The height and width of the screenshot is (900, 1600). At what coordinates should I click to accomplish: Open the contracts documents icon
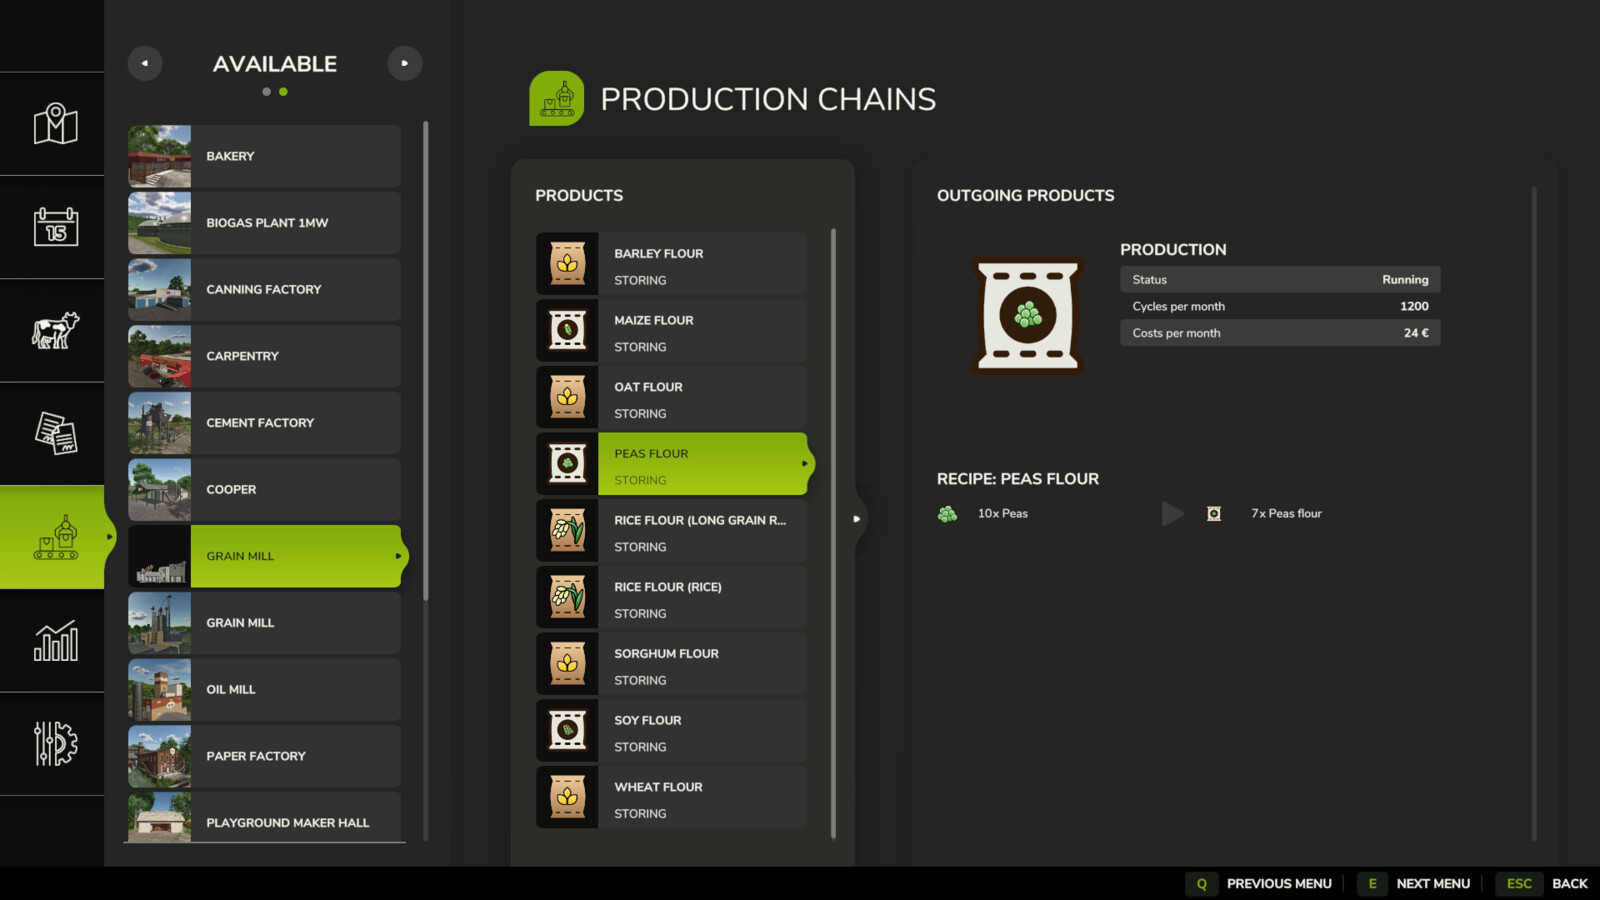55,433
